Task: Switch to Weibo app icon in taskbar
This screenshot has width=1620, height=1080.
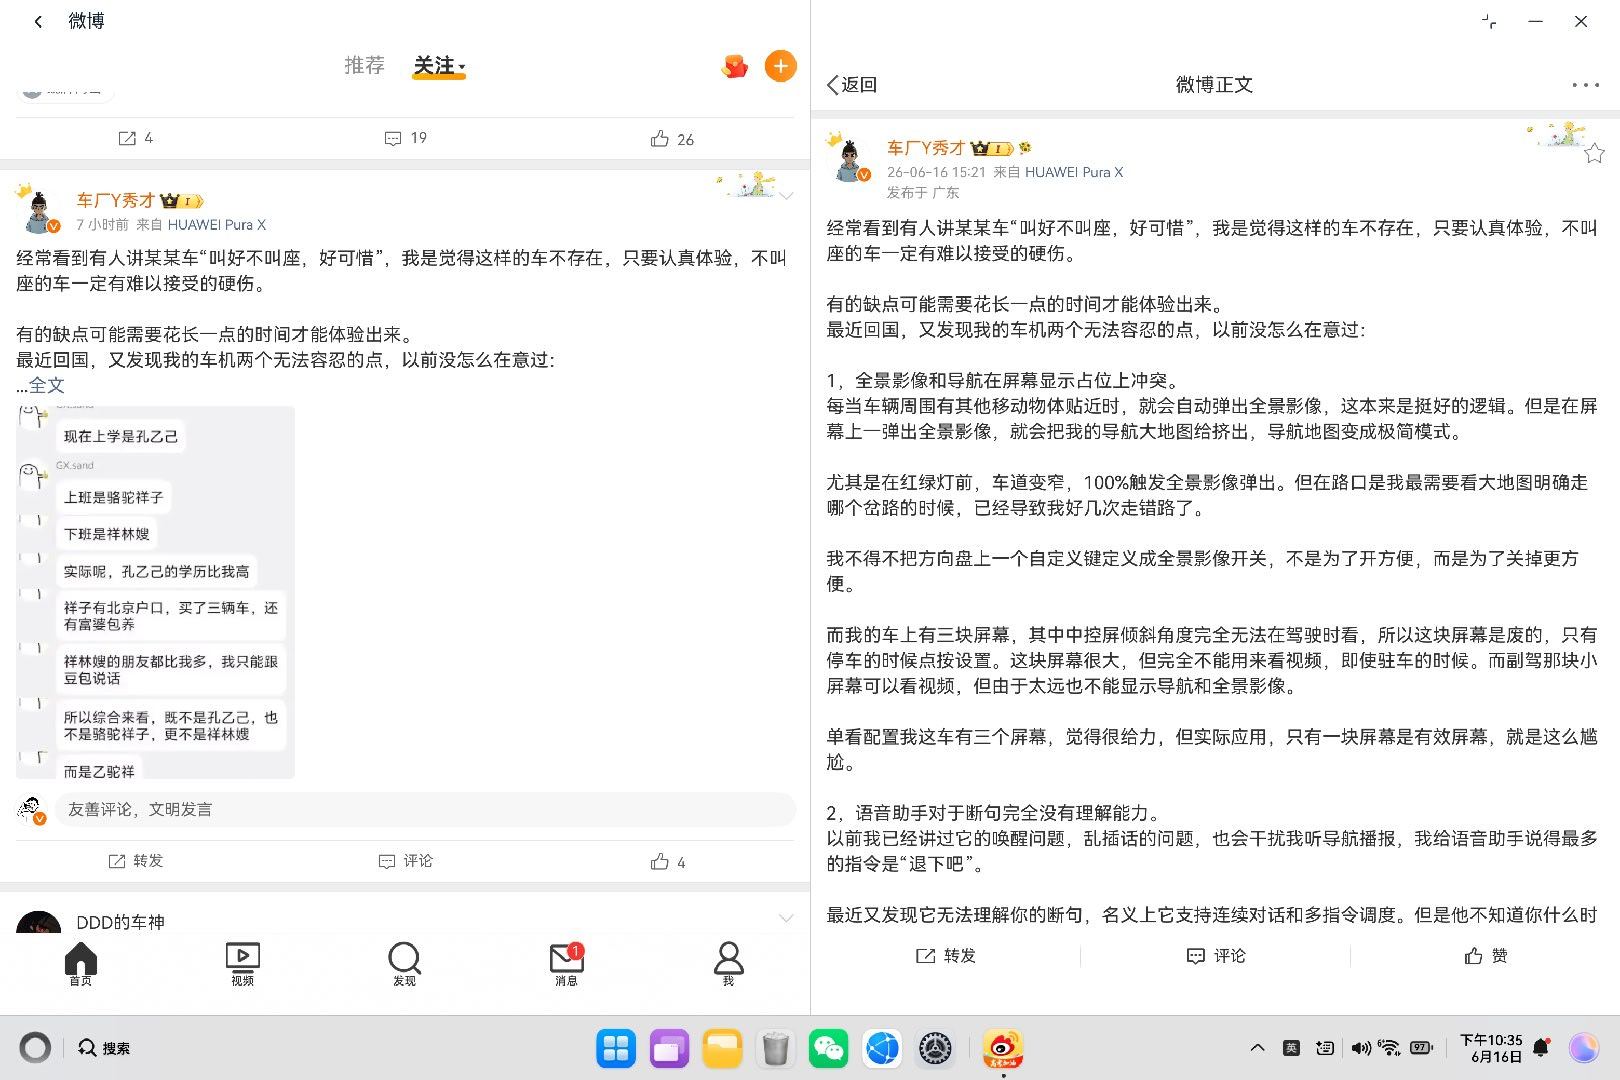Action: (1002, 1048)
